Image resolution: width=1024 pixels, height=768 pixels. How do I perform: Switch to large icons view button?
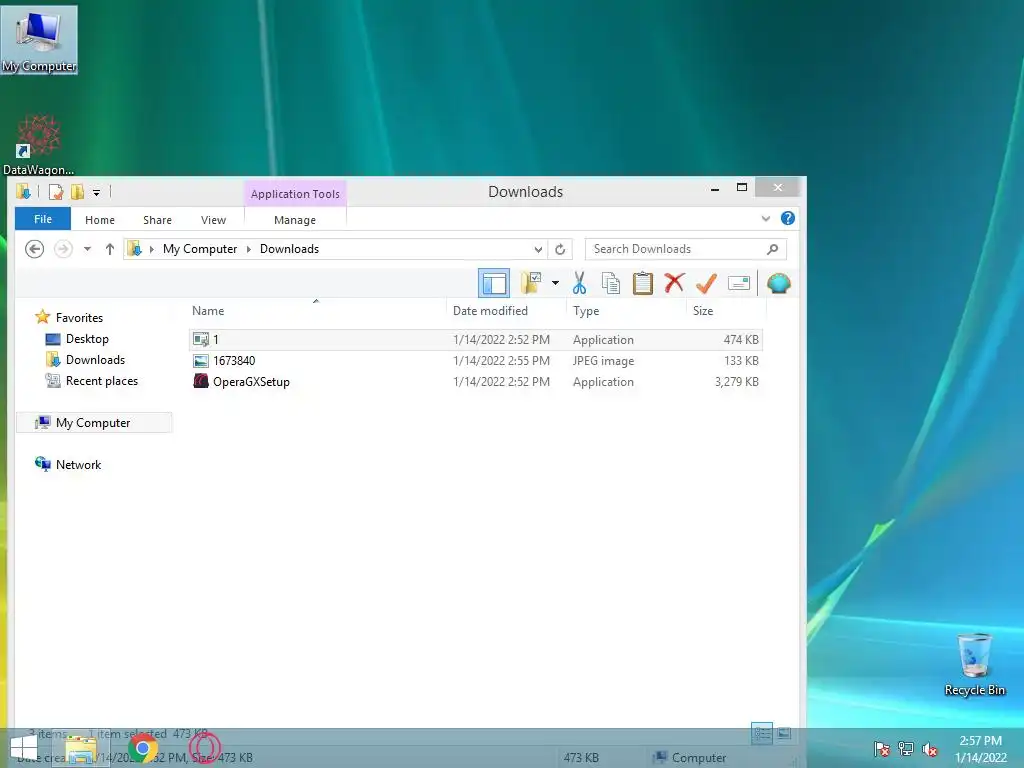784,733
